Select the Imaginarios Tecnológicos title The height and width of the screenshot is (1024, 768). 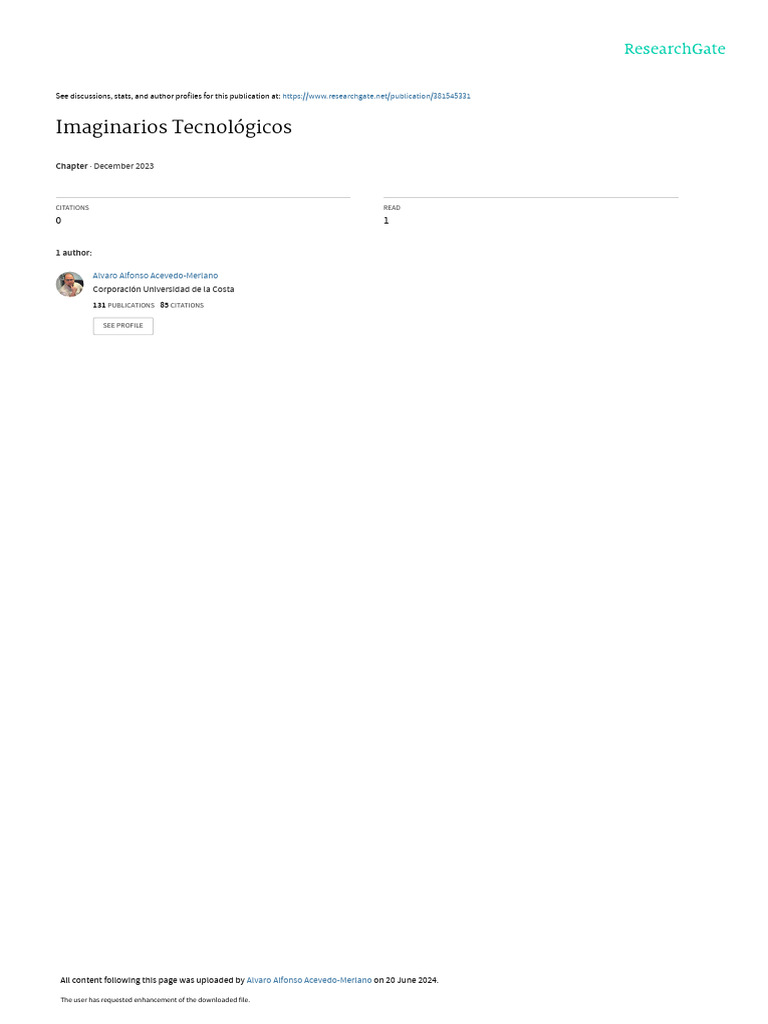click(174, 127)
